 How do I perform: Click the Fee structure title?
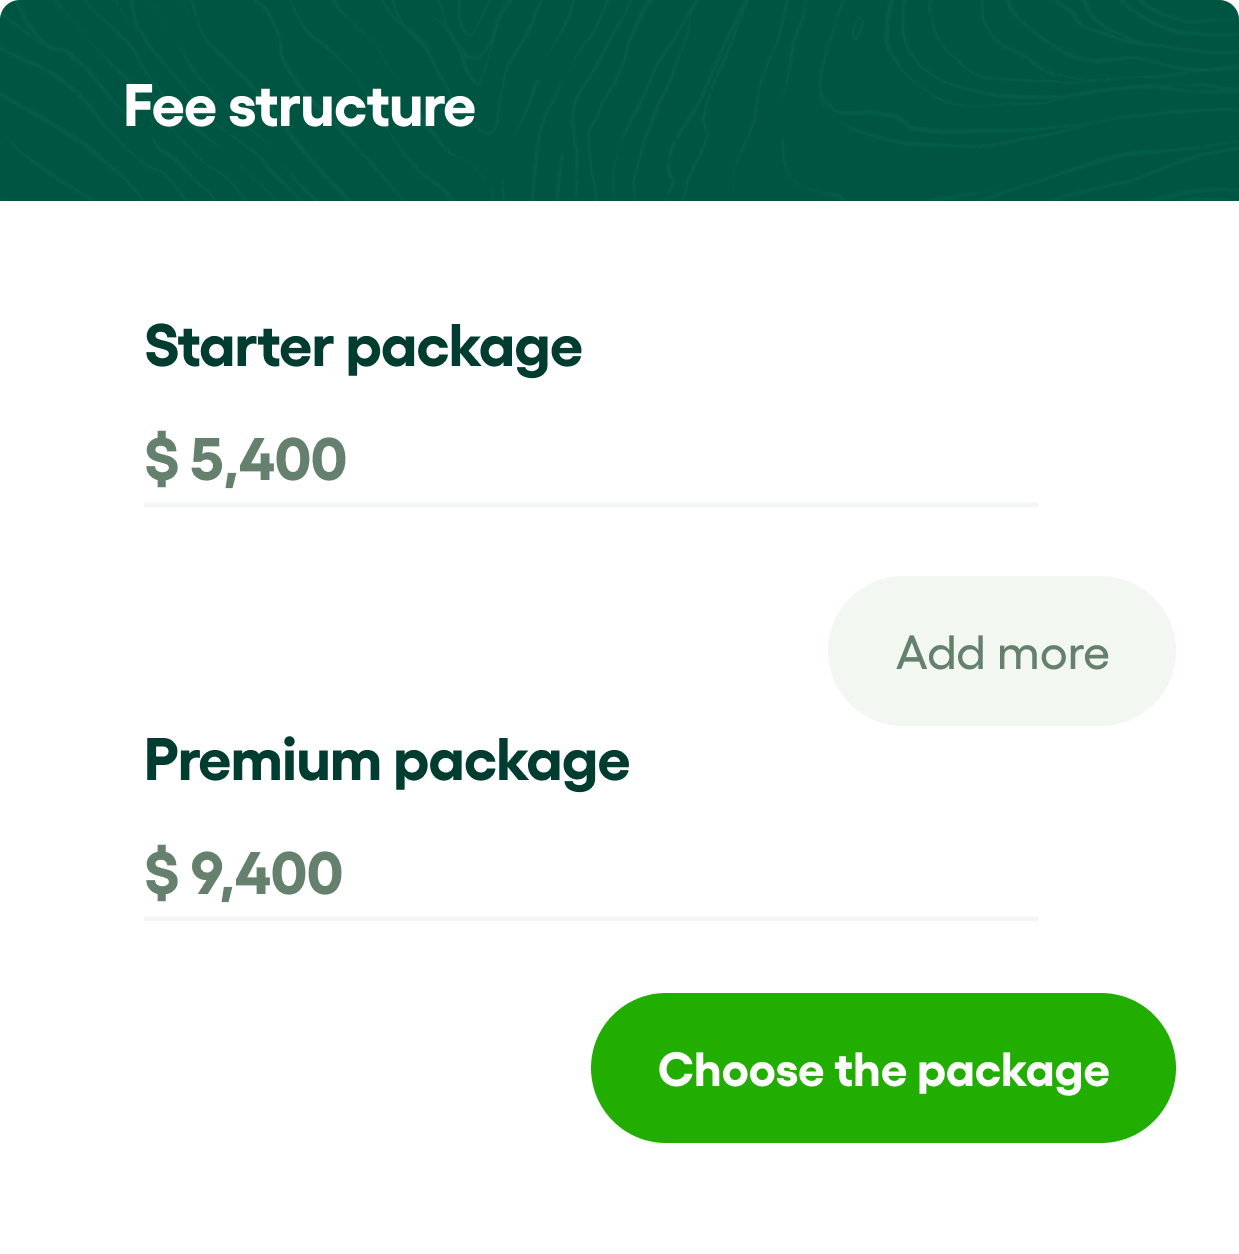click(x=298, y=106)
